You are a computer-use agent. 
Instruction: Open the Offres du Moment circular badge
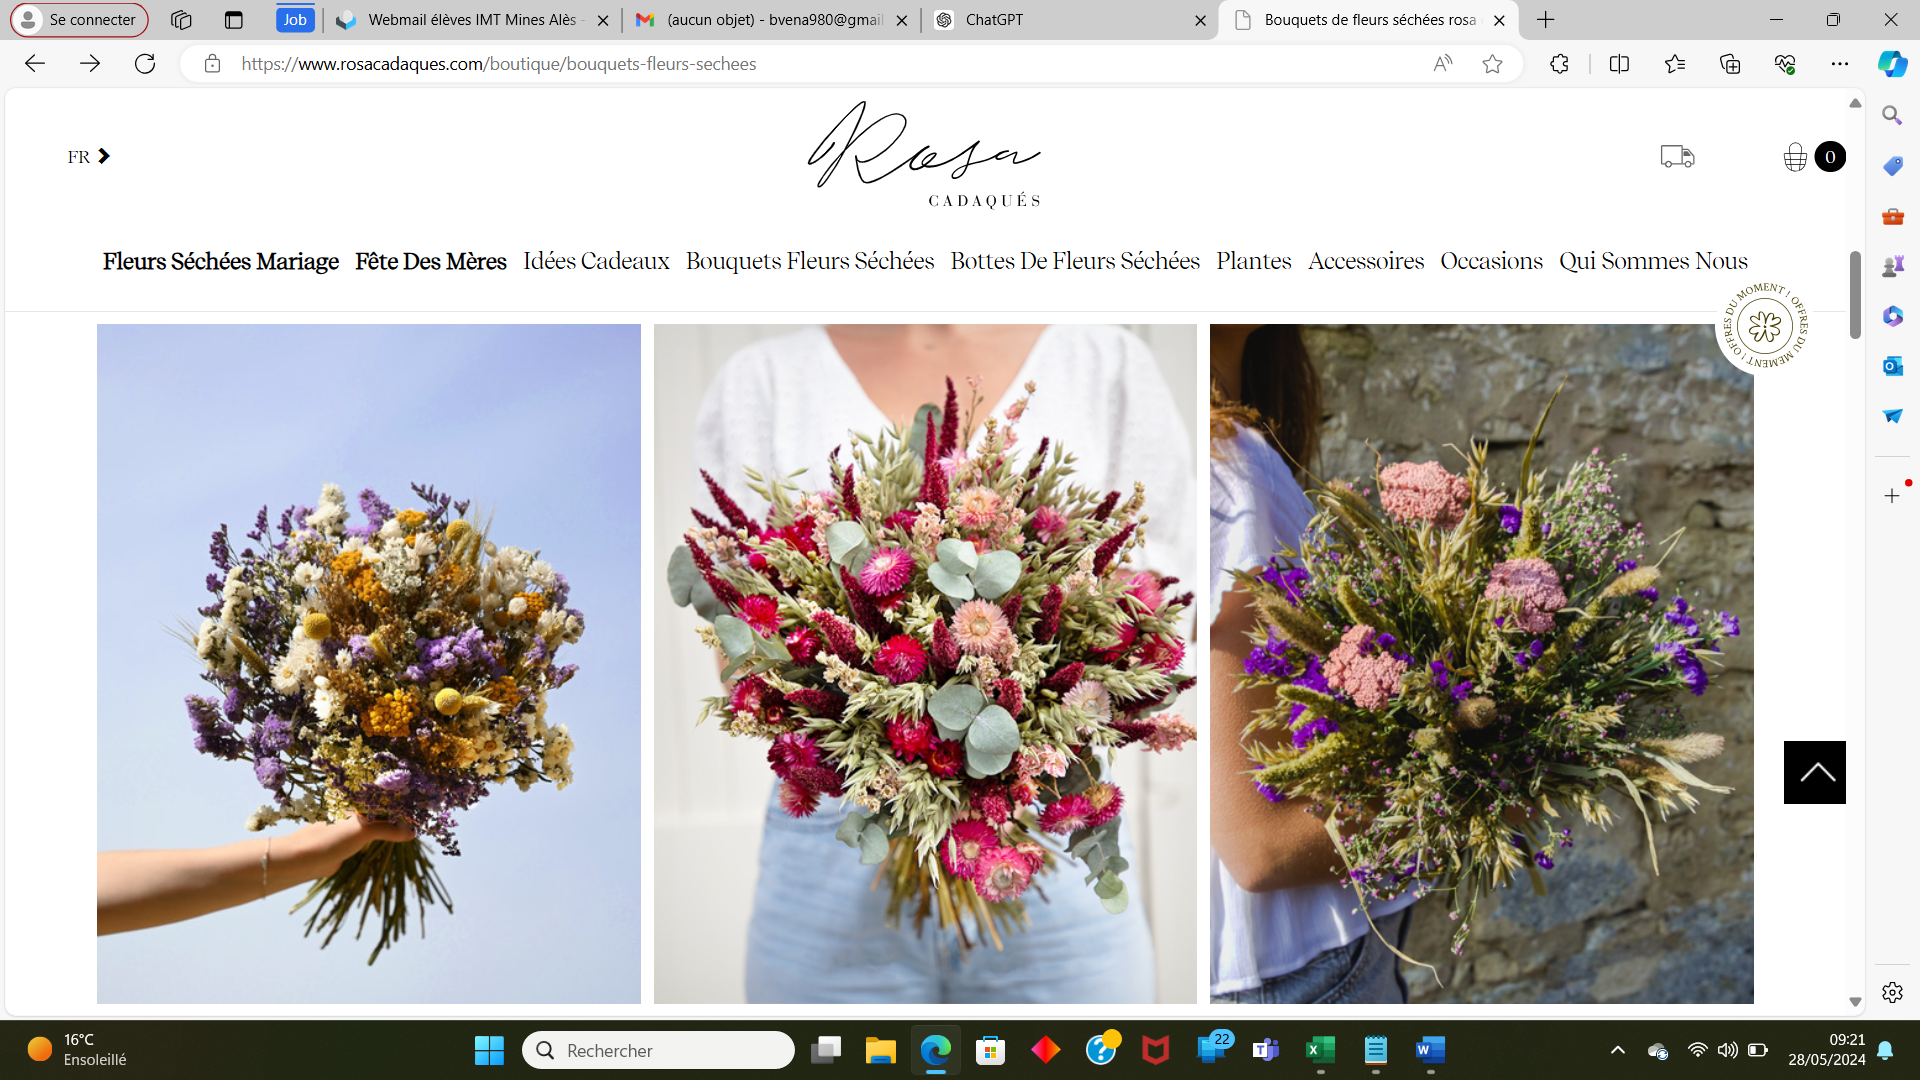(x=1765, y=326)
